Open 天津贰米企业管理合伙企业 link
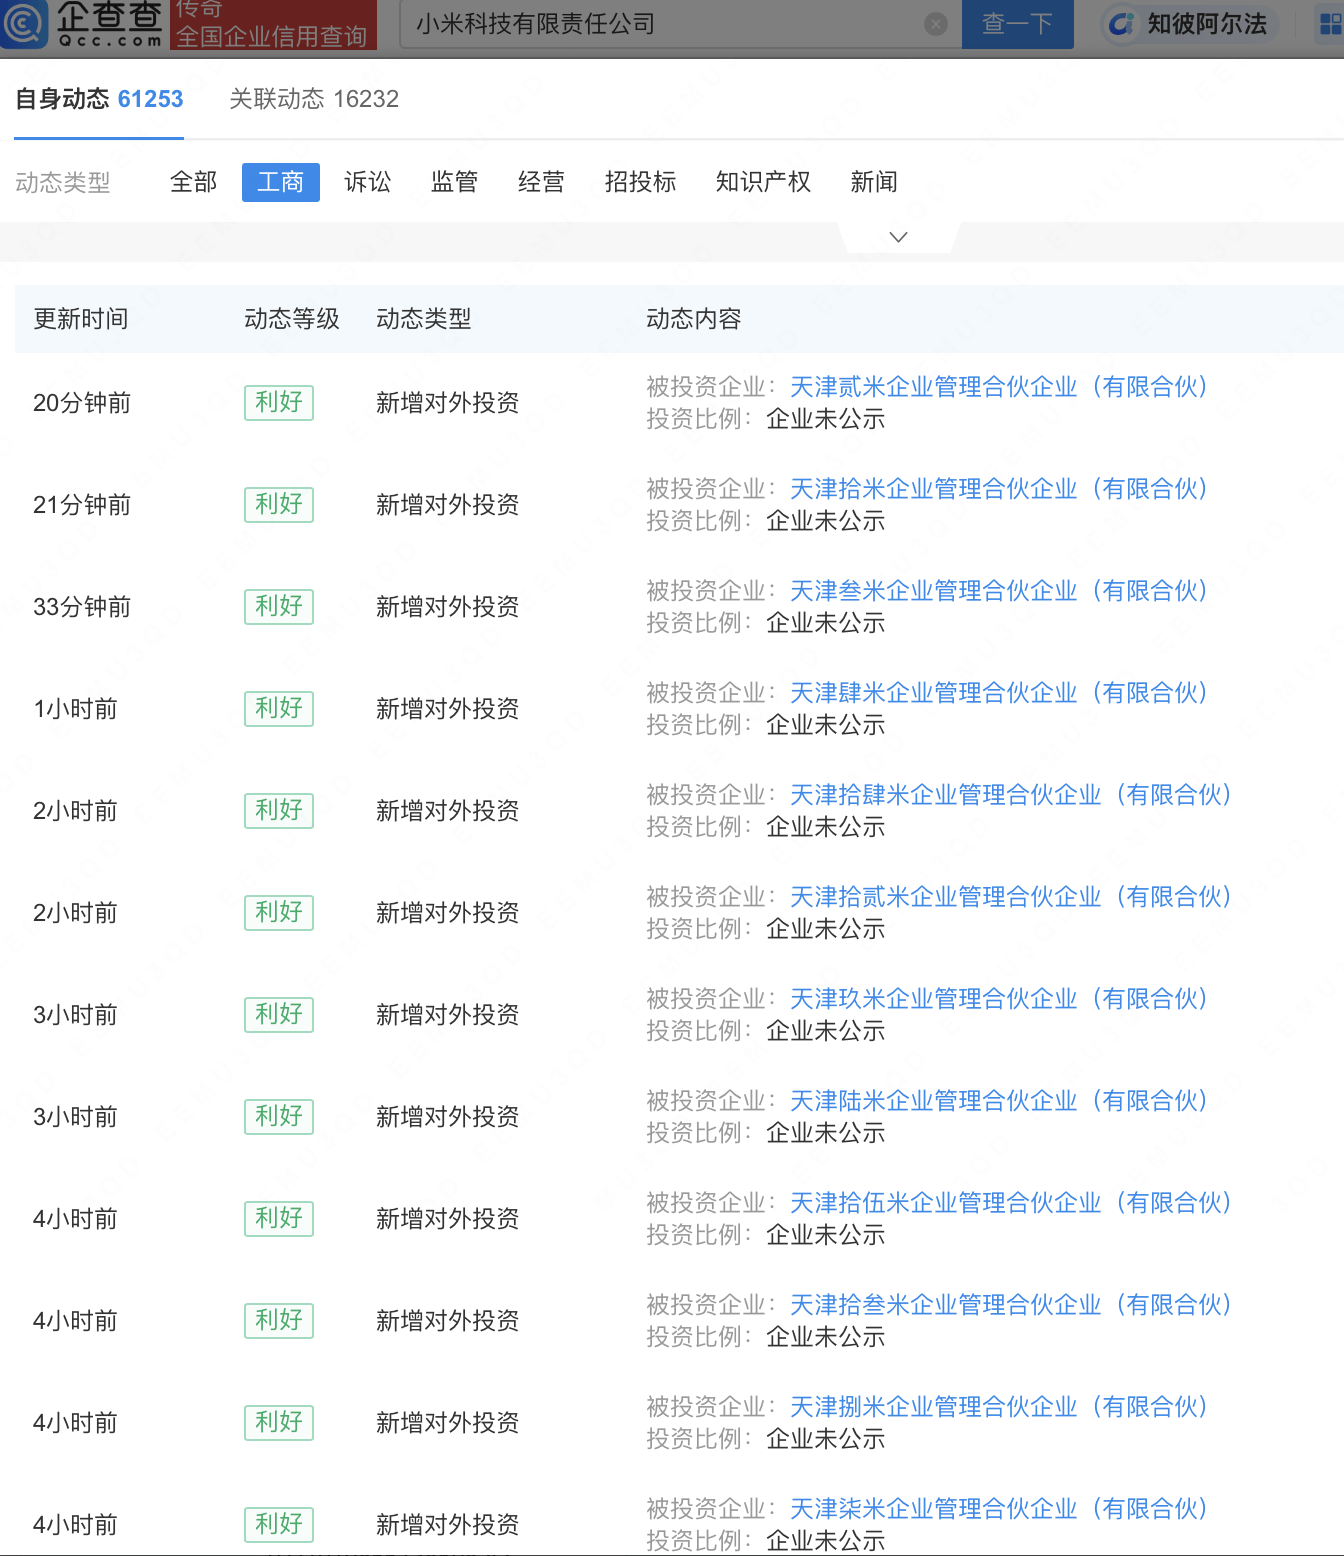 pyautogui.click(x=999, y=387)
